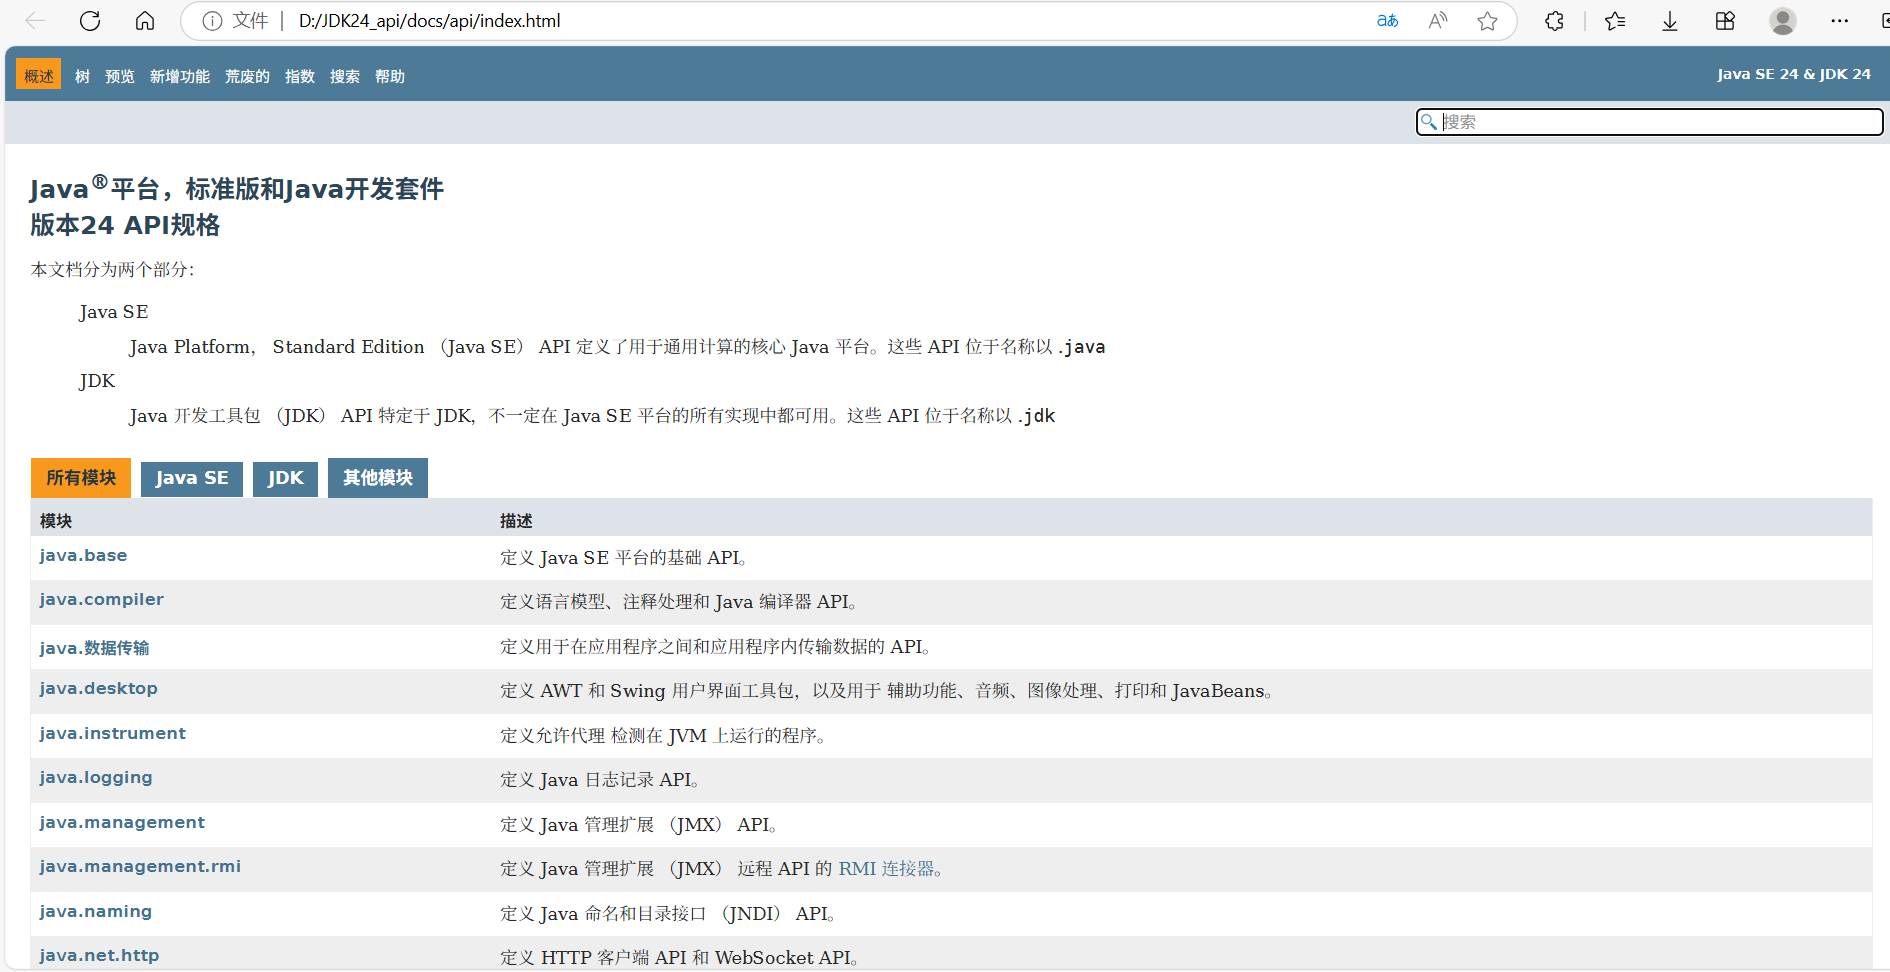Click the 版本24 API规格 heading
The width and height of the screenshot is (1890, 972).
pos(125,225)
